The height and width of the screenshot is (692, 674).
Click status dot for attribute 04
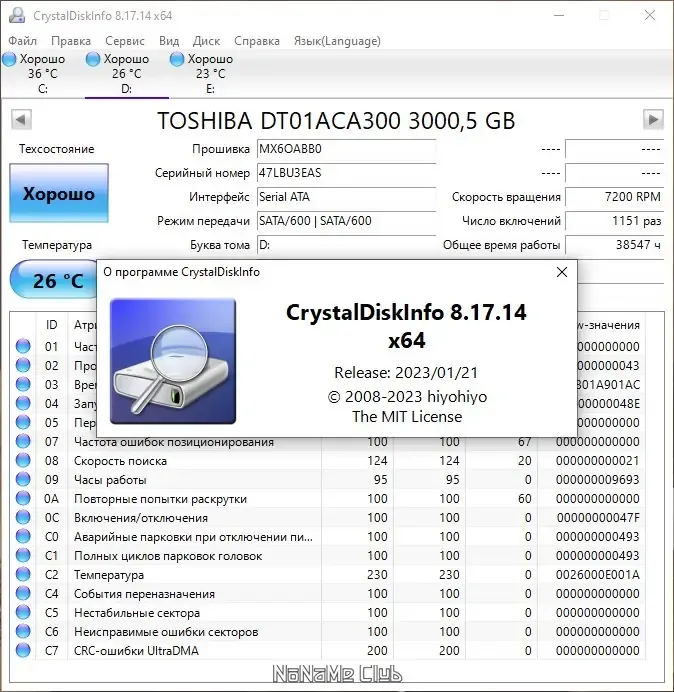(23, 403)
